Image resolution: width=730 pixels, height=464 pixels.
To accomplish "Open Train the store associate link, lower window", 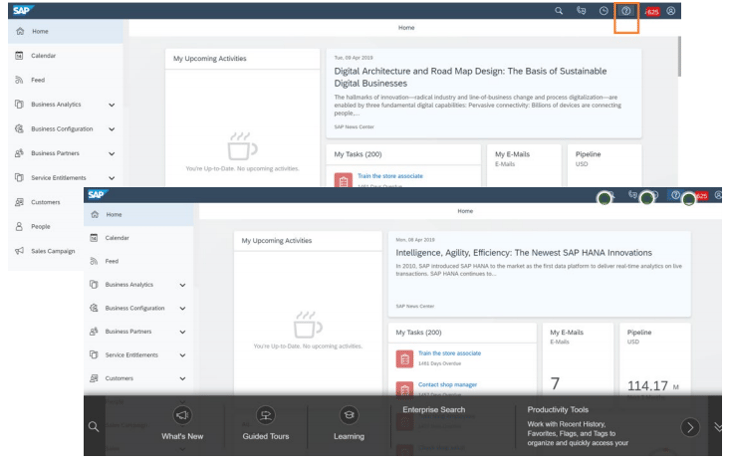I will [x=449, y=353].
